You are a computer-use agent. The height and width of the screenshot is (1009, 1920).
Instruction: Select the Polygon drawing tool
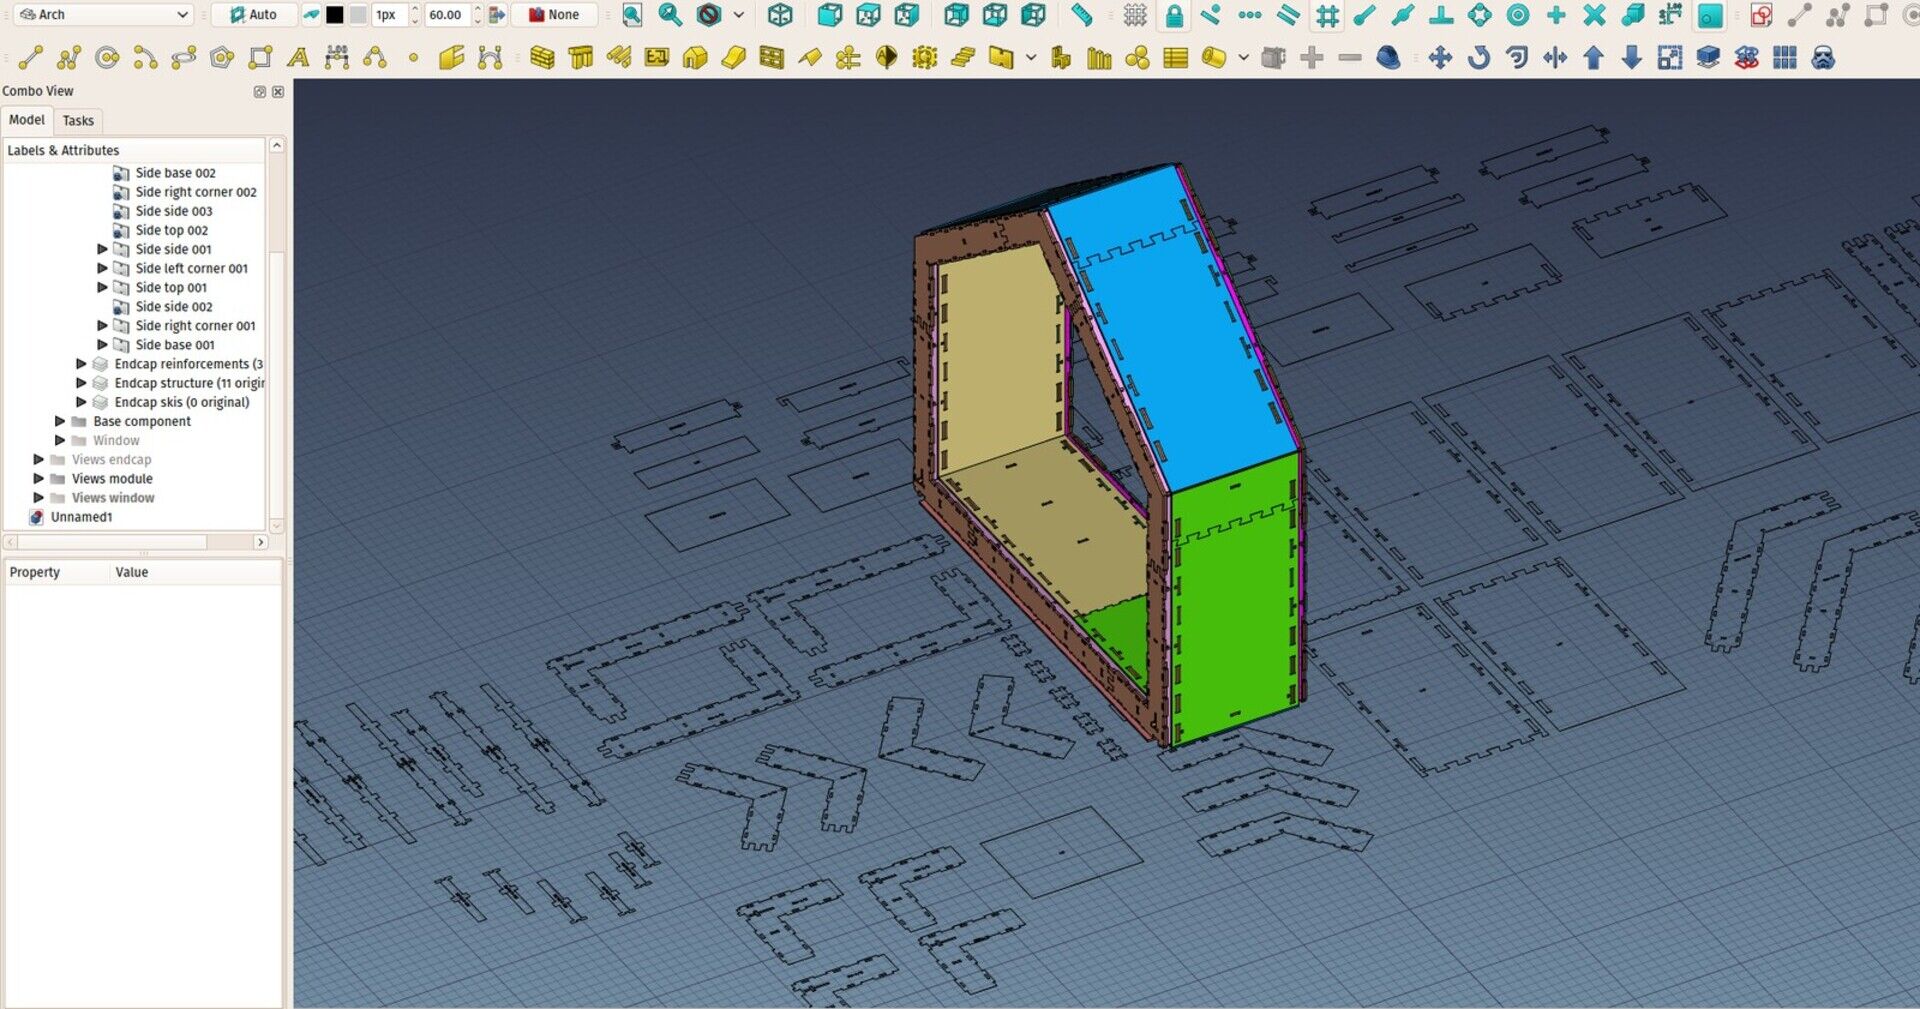pyautogui.click(x=222, y=58)
